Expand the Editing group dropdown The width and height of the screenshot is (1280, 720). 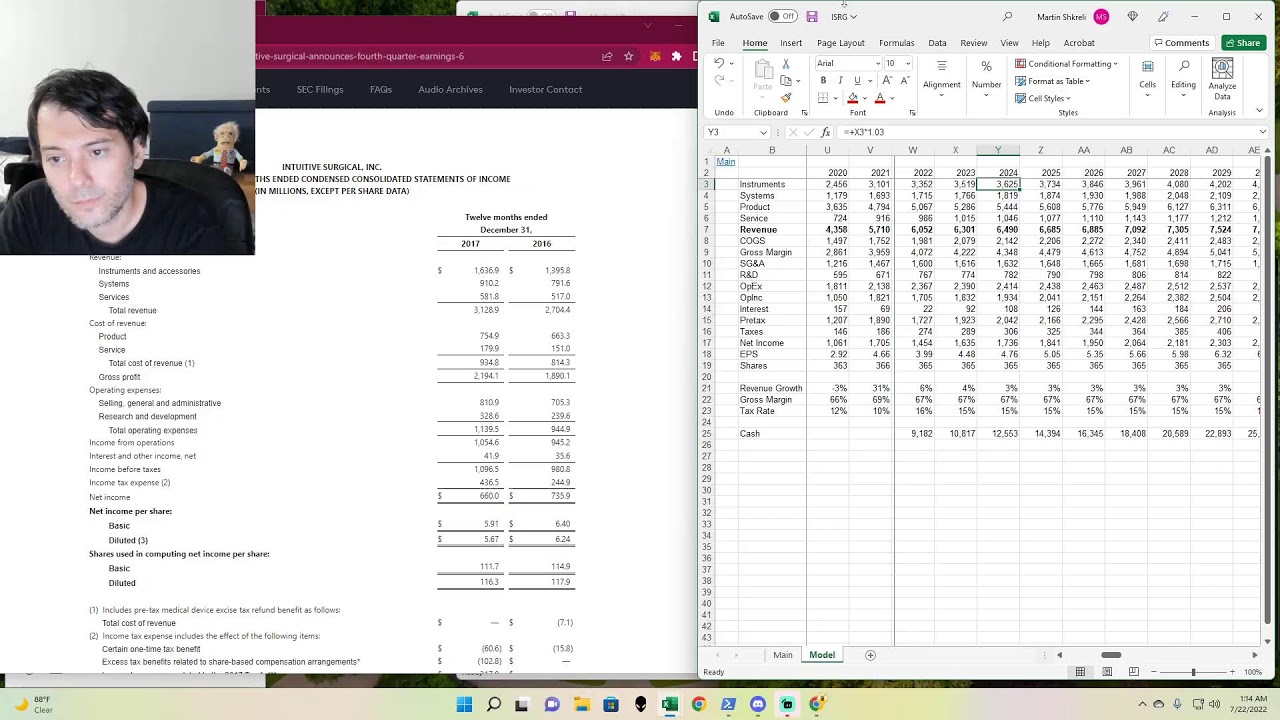pos(1183,77)
